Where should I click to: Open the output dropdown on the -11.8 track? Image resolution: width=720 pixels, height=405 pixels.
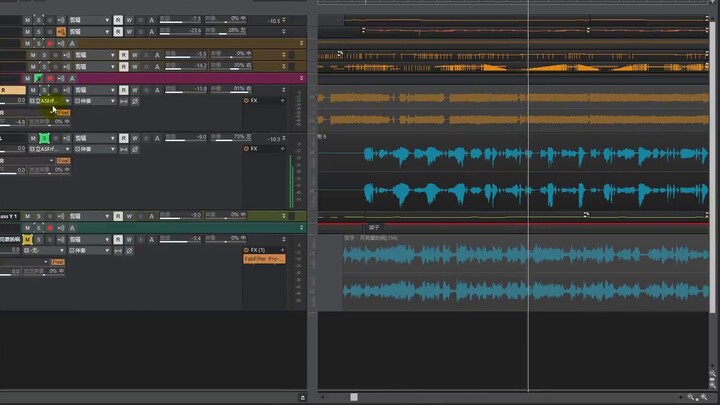point(95,101)
